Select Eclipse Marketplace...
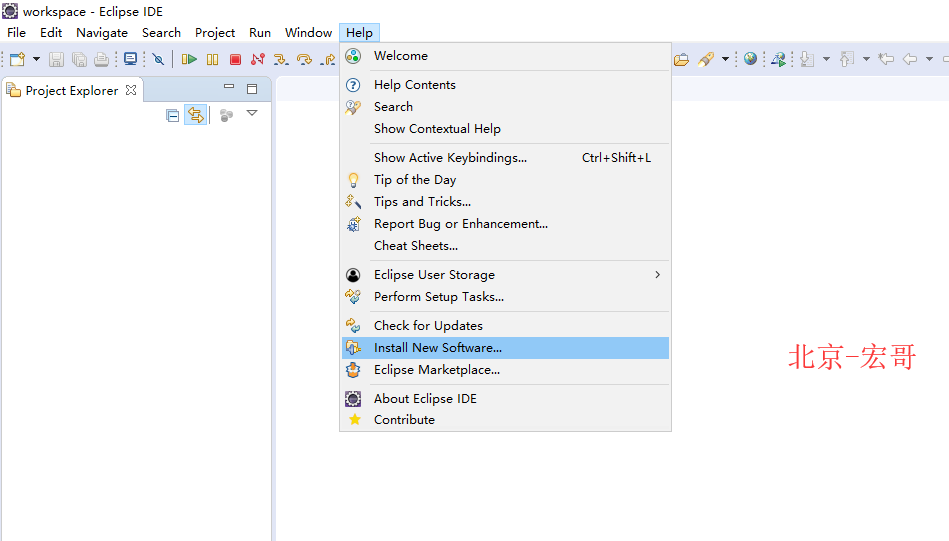 (x=505, y=370)
